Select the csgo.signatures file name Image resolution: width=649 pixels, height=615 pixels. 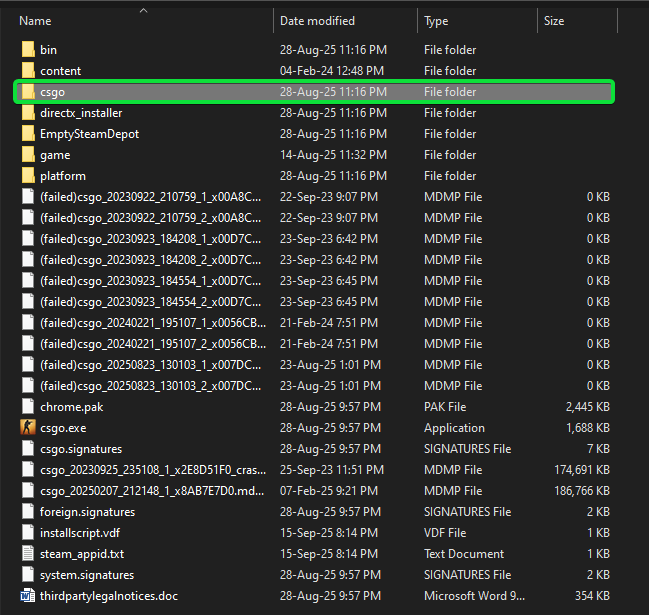pos(81,449)
